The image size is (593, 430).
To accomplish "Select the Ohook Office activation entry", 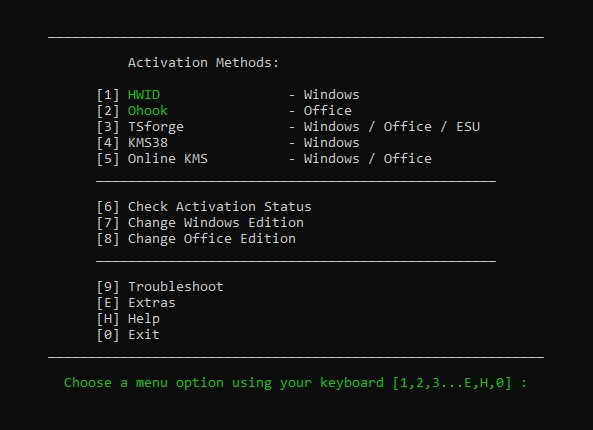I will click(147, 110).
